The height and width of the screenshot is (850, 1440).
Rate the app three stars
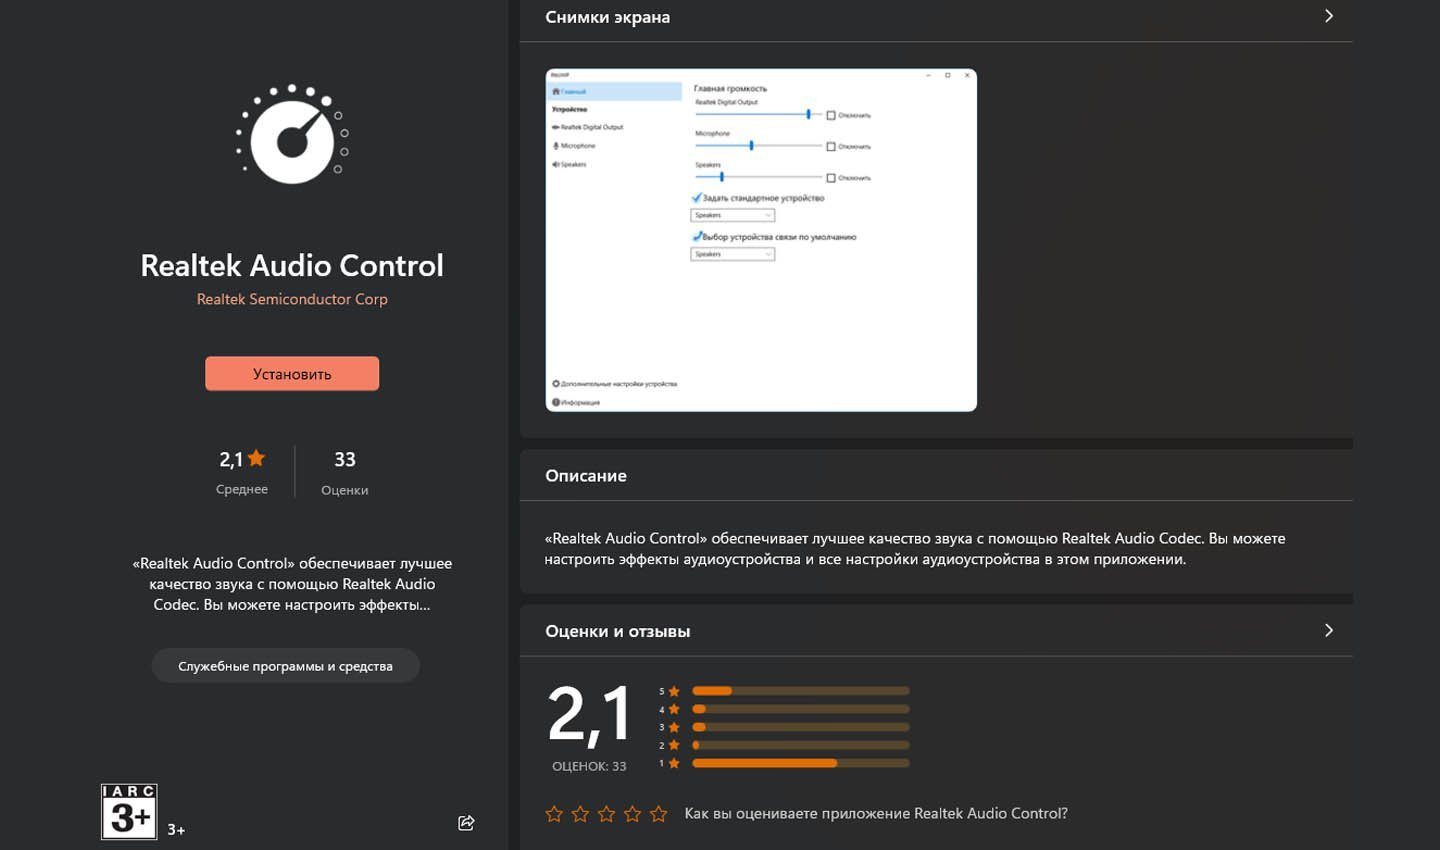[x=606, y=814]
